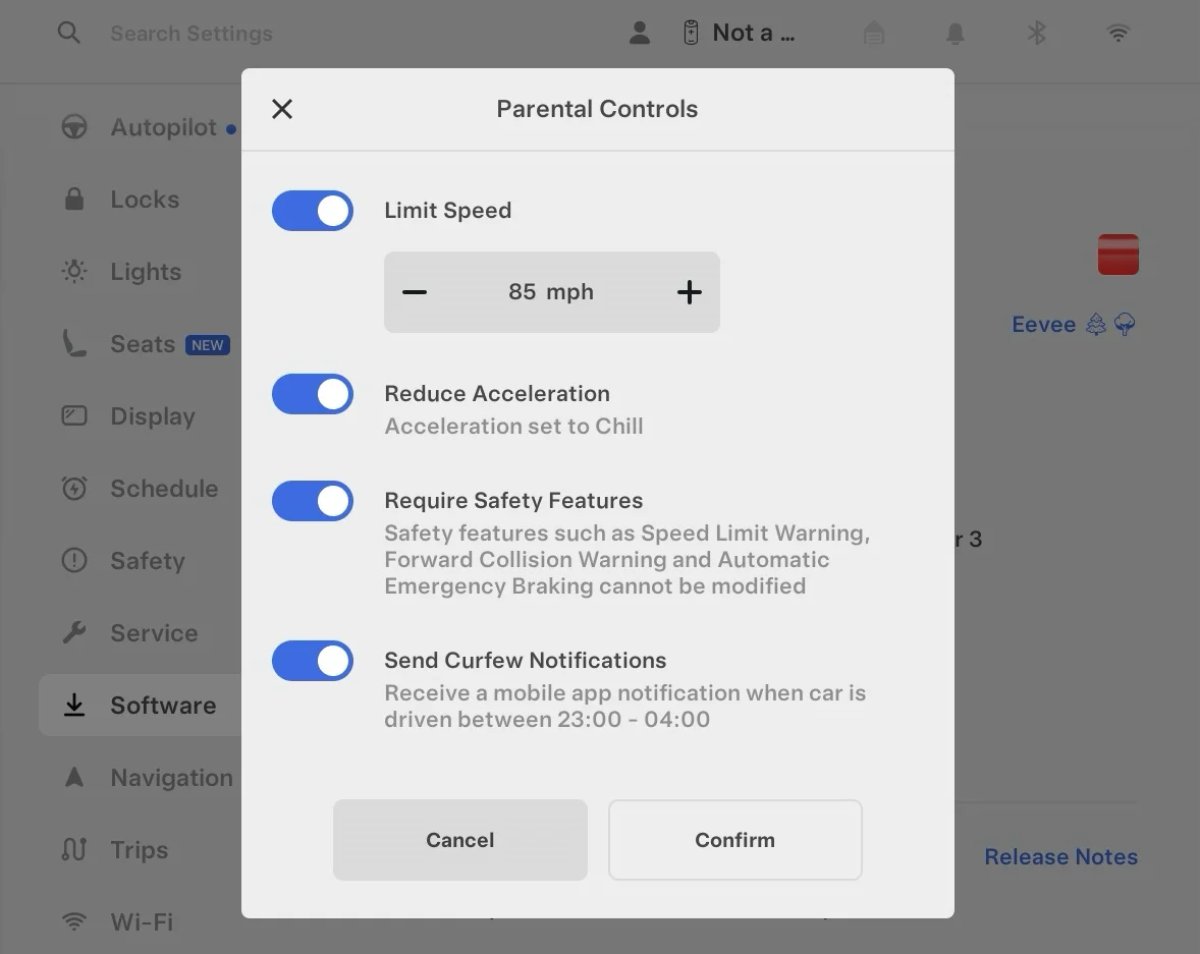Turn off Reduce Acceleration toggle
This screenshot has height=954, width=1200.
[313, 394]
